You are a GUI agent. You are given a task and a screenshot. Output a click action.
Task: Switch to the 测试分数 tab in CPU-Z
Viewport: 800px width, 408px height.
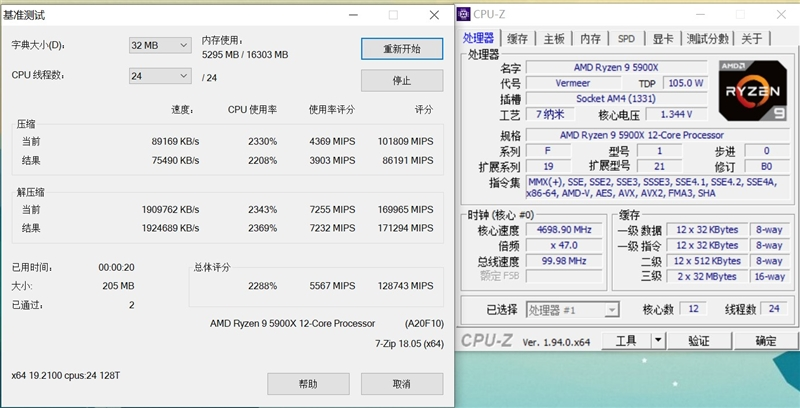(707, 39)
